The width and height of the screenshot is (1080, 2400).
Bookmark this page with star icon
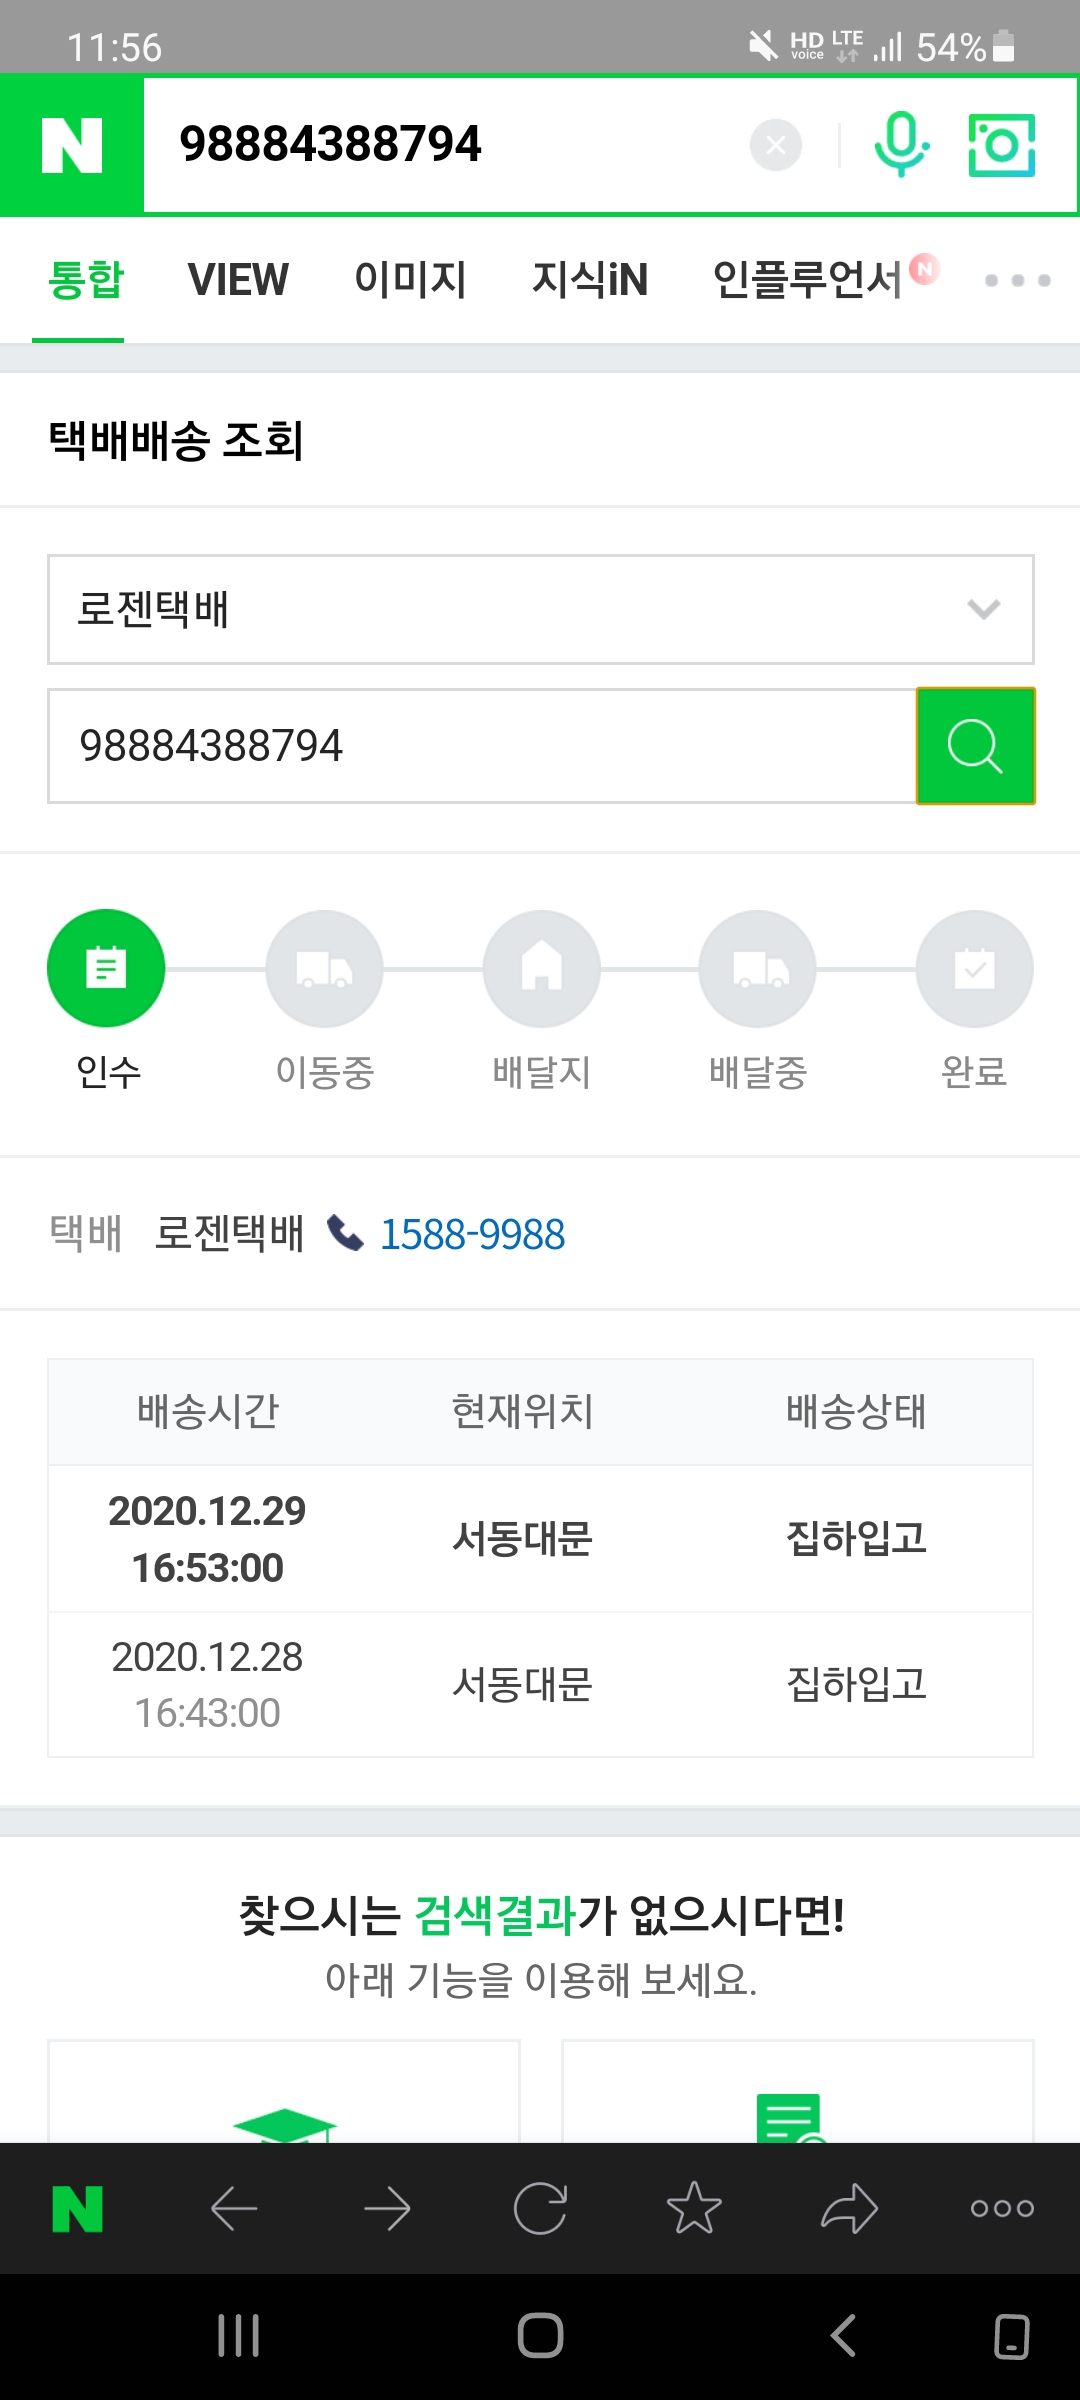click(x=694, y=2209)
